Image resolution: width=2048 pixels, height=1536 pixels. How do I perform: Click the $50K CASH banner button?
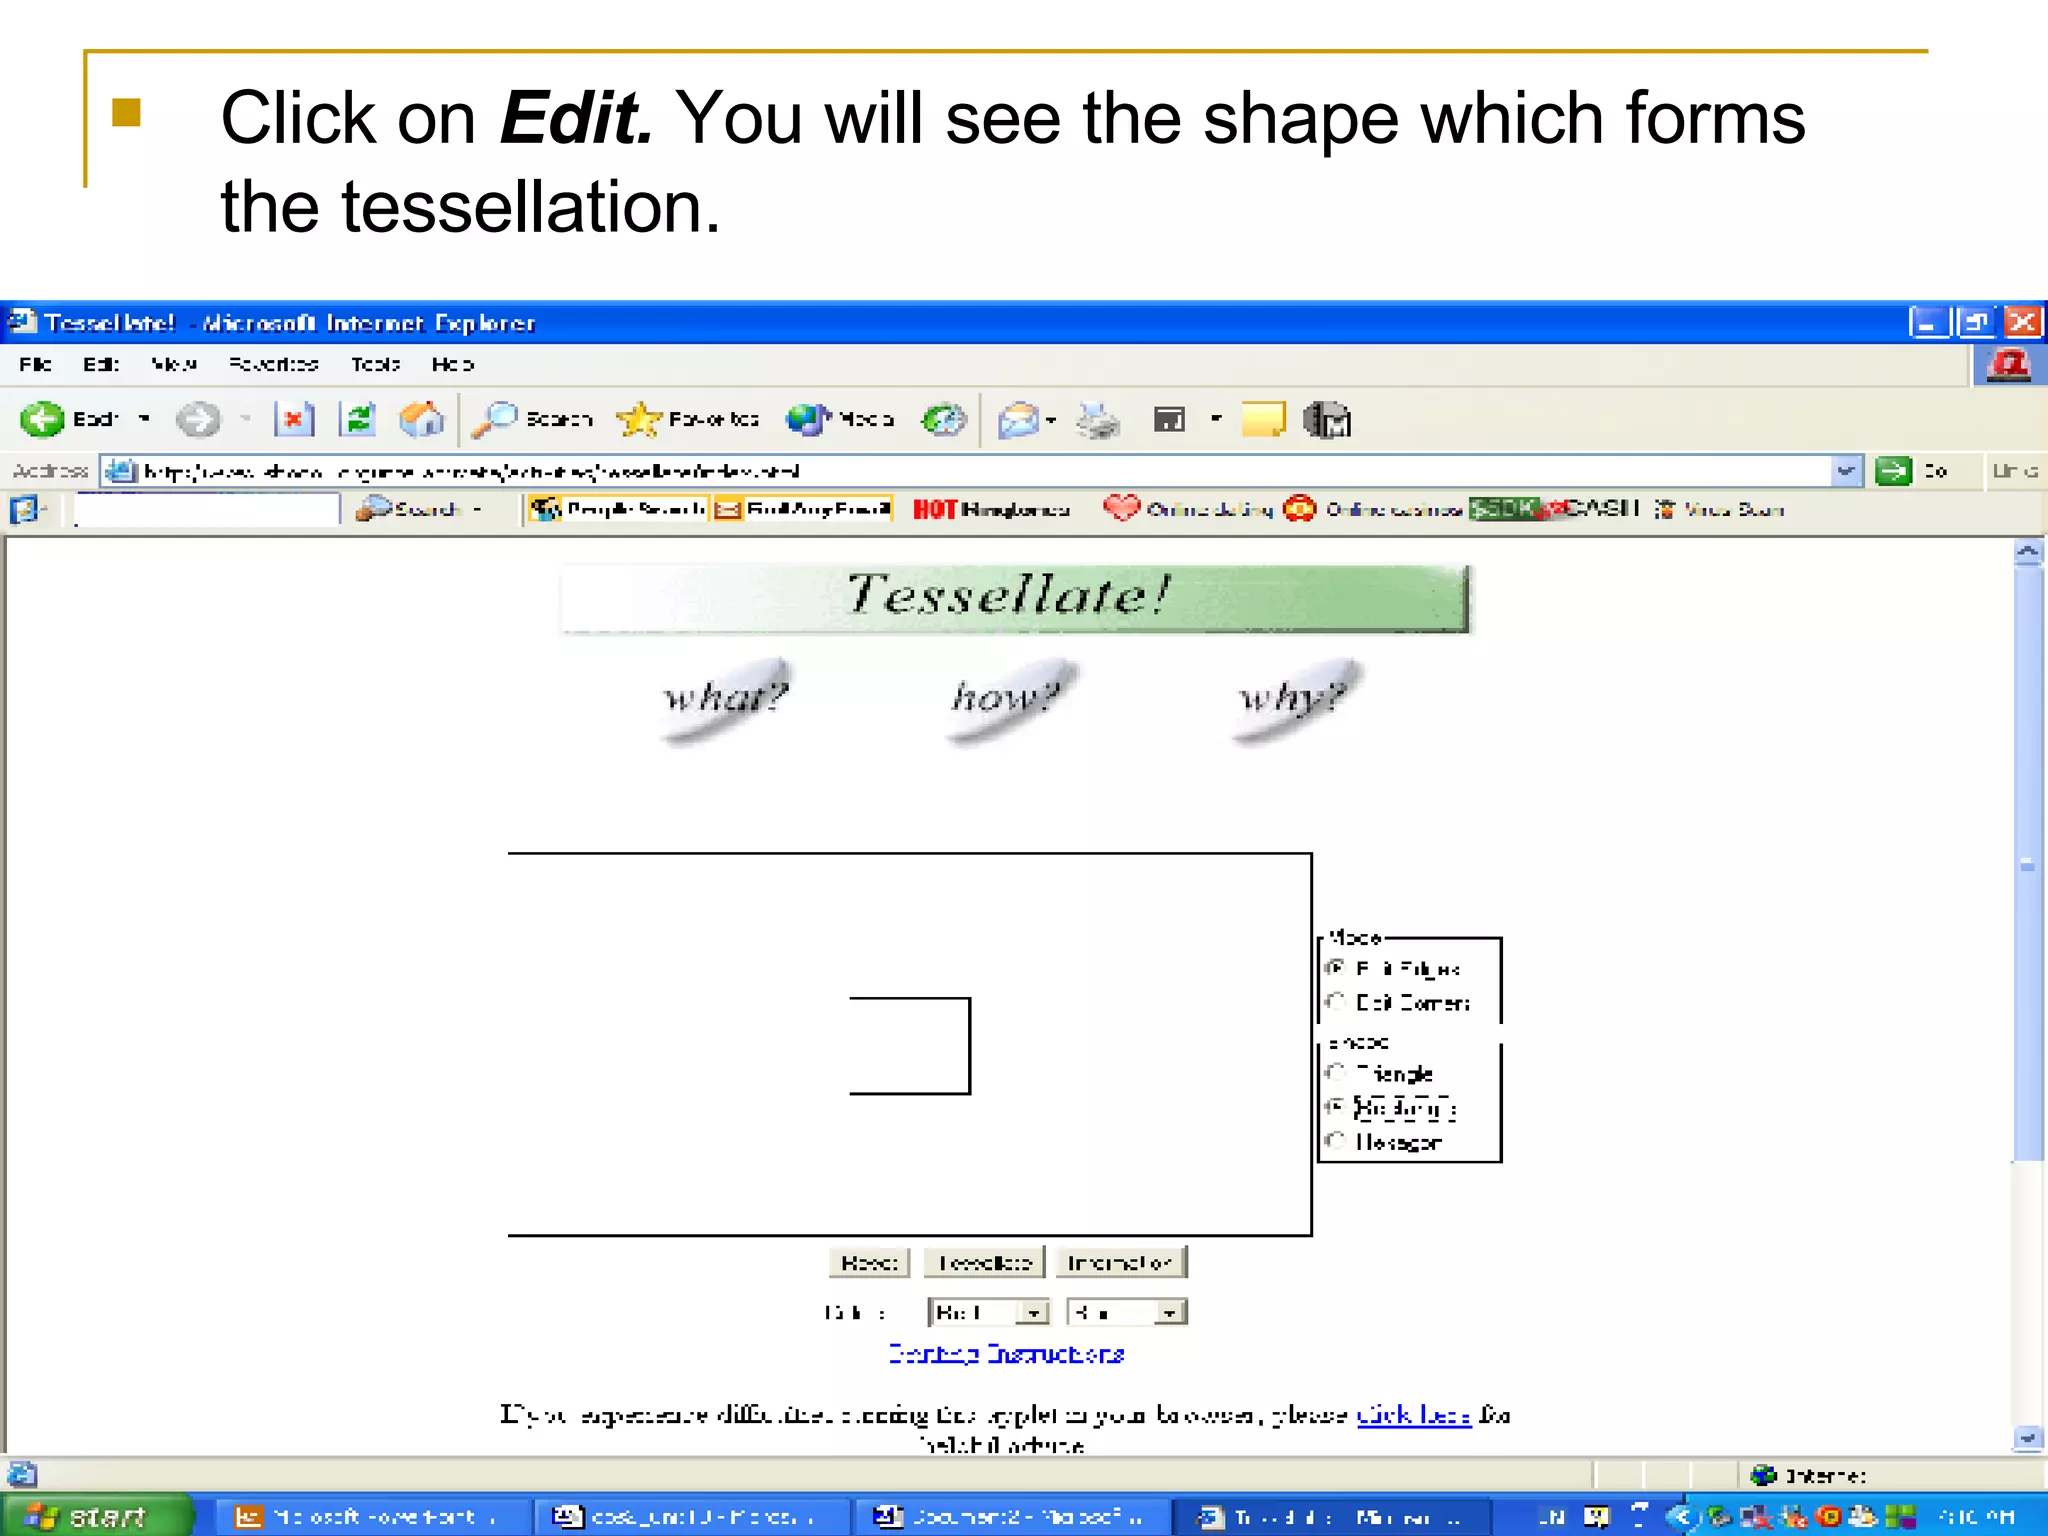pyautogui.click(x=1555, y=508)
